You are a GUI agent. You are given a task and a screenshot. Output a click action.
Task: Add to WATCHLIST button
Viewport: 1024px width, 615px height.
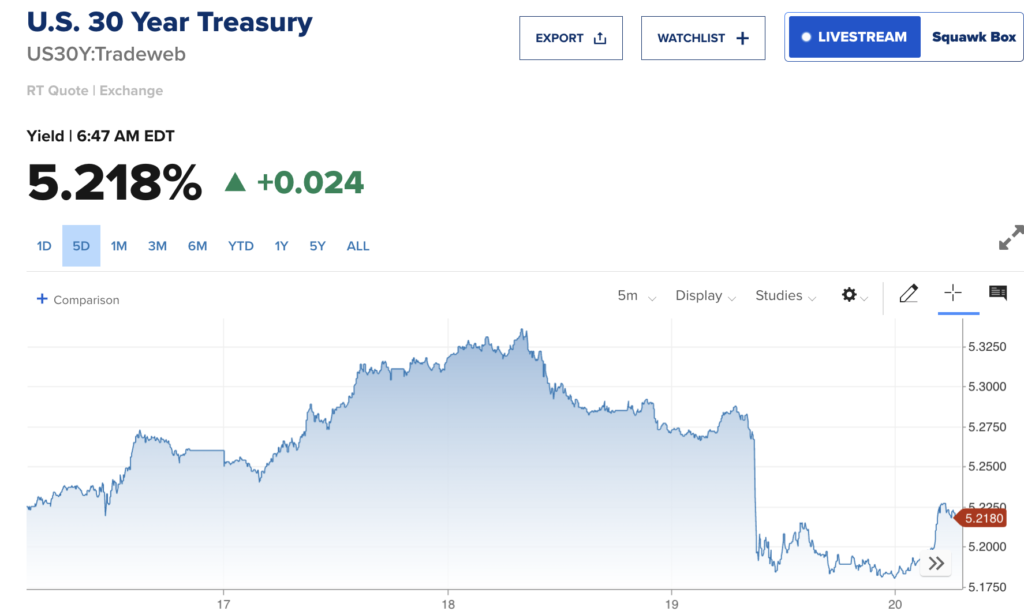click(x=703, y=38)
